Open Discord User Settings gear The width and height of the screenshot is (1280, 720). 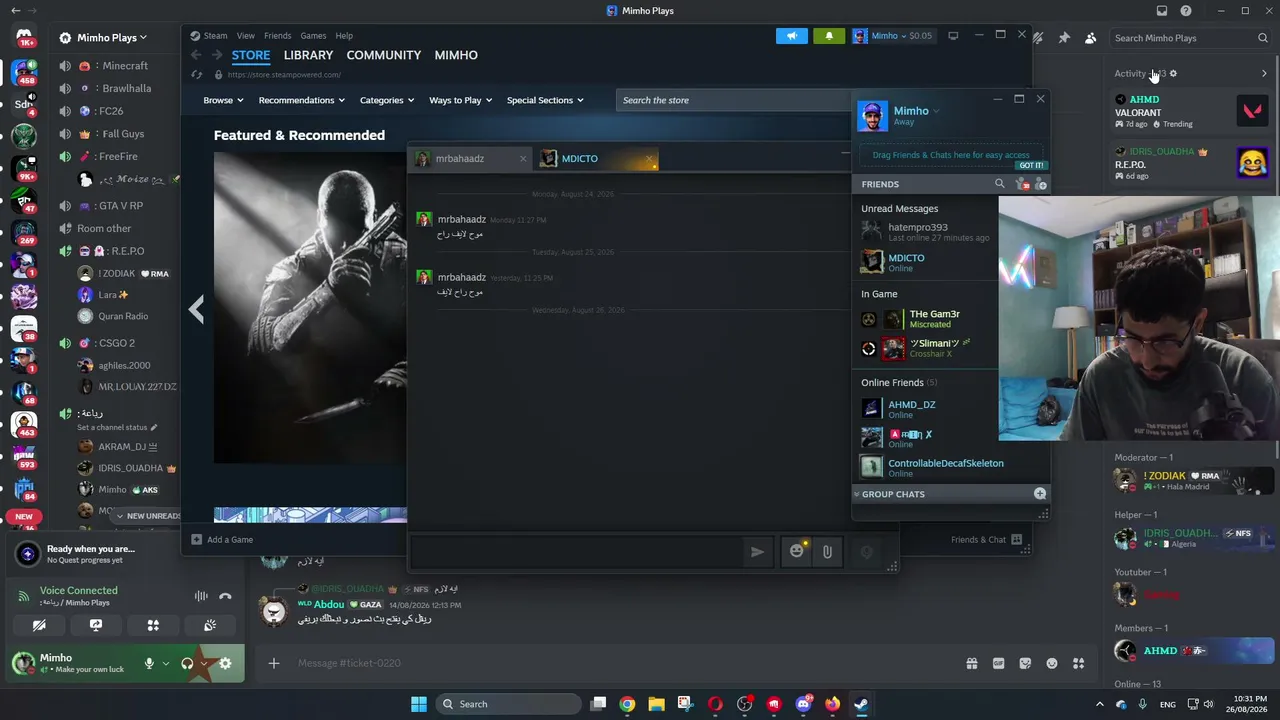225,663
